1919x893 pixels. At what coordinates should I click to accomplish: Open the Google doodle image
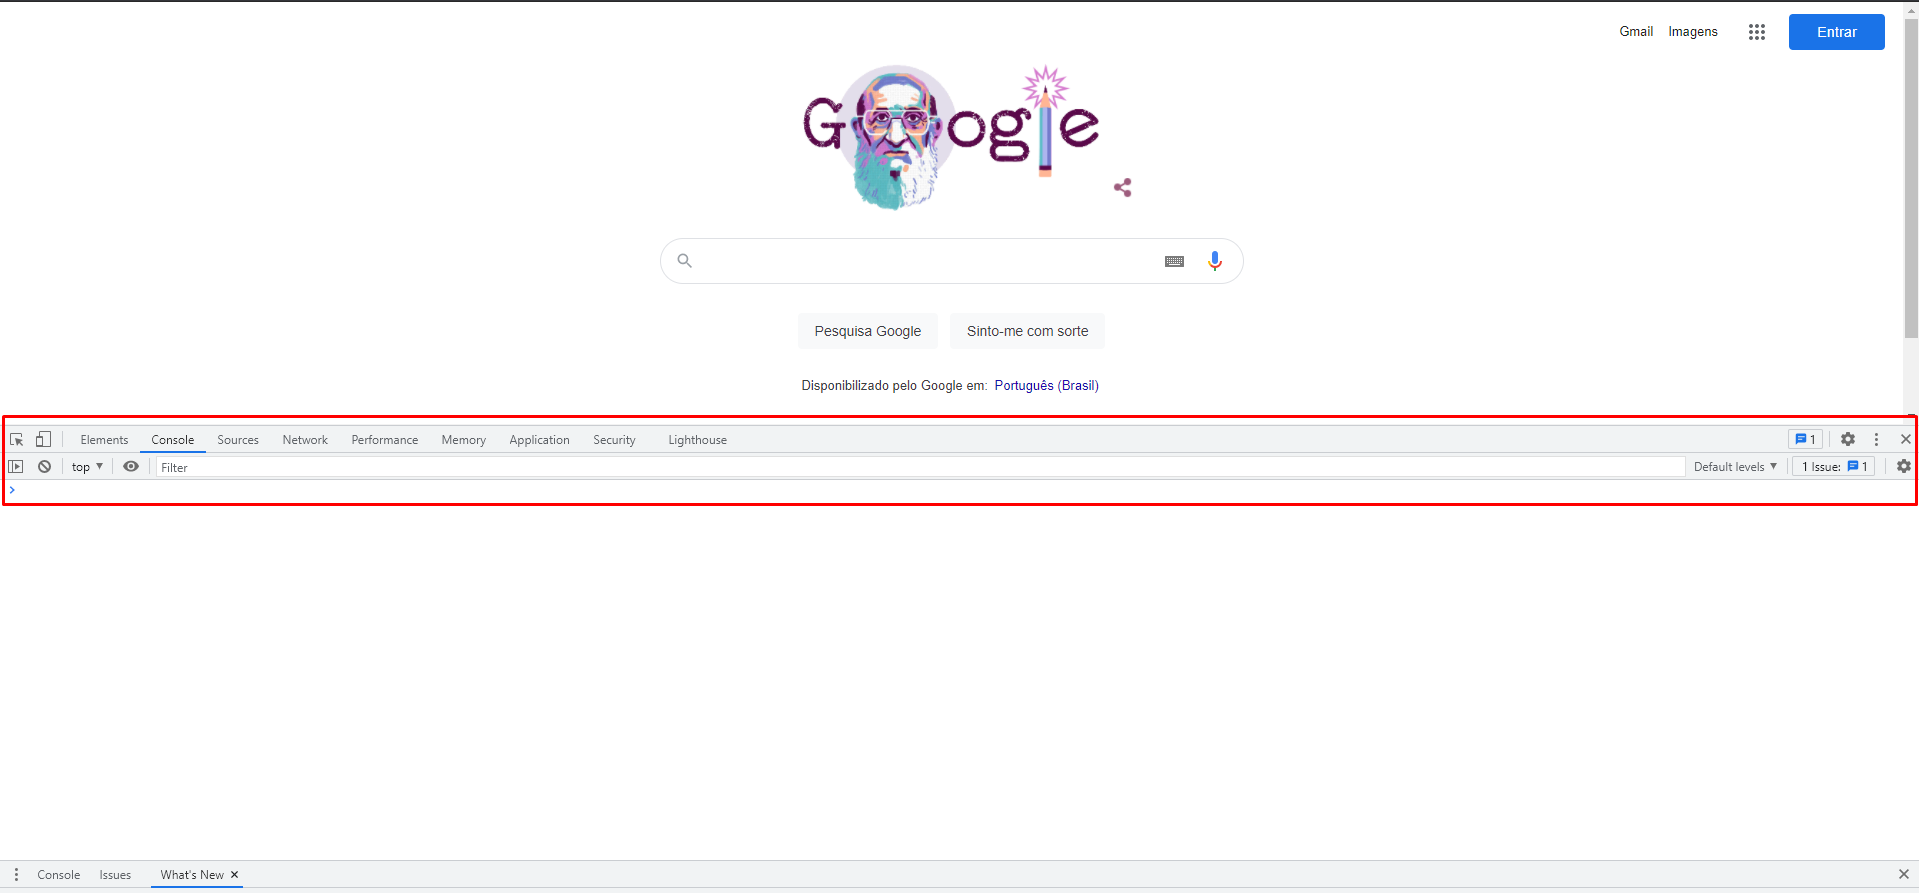[951, 137]
